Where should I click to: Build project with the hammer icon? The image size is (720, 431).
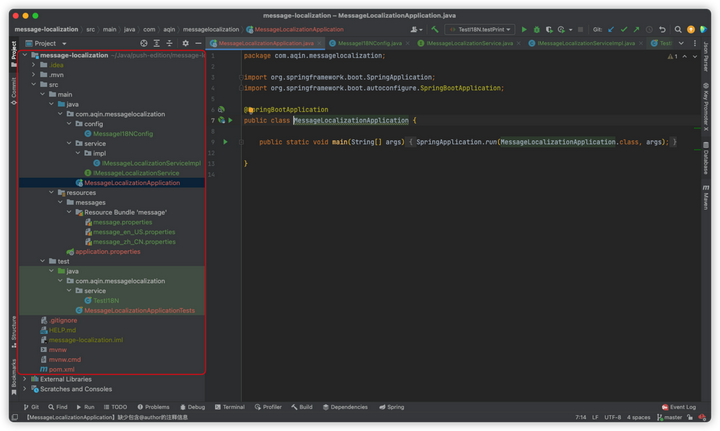point(435,29)
